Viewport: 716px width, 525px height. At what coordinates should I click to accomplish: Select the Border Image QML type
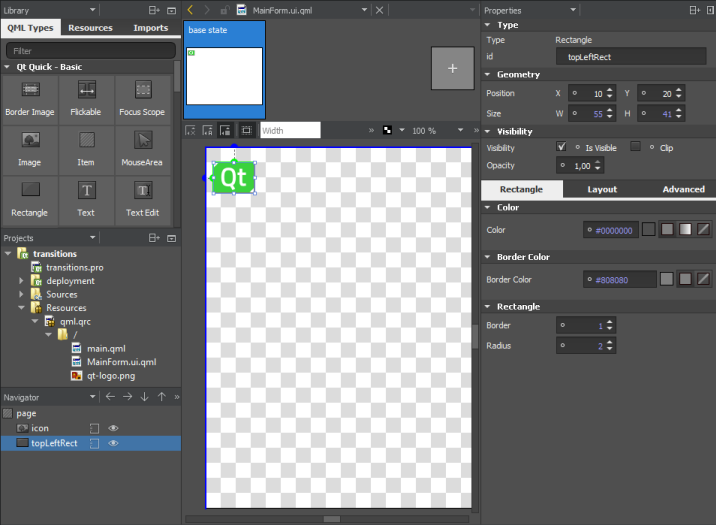pos(30,100)
